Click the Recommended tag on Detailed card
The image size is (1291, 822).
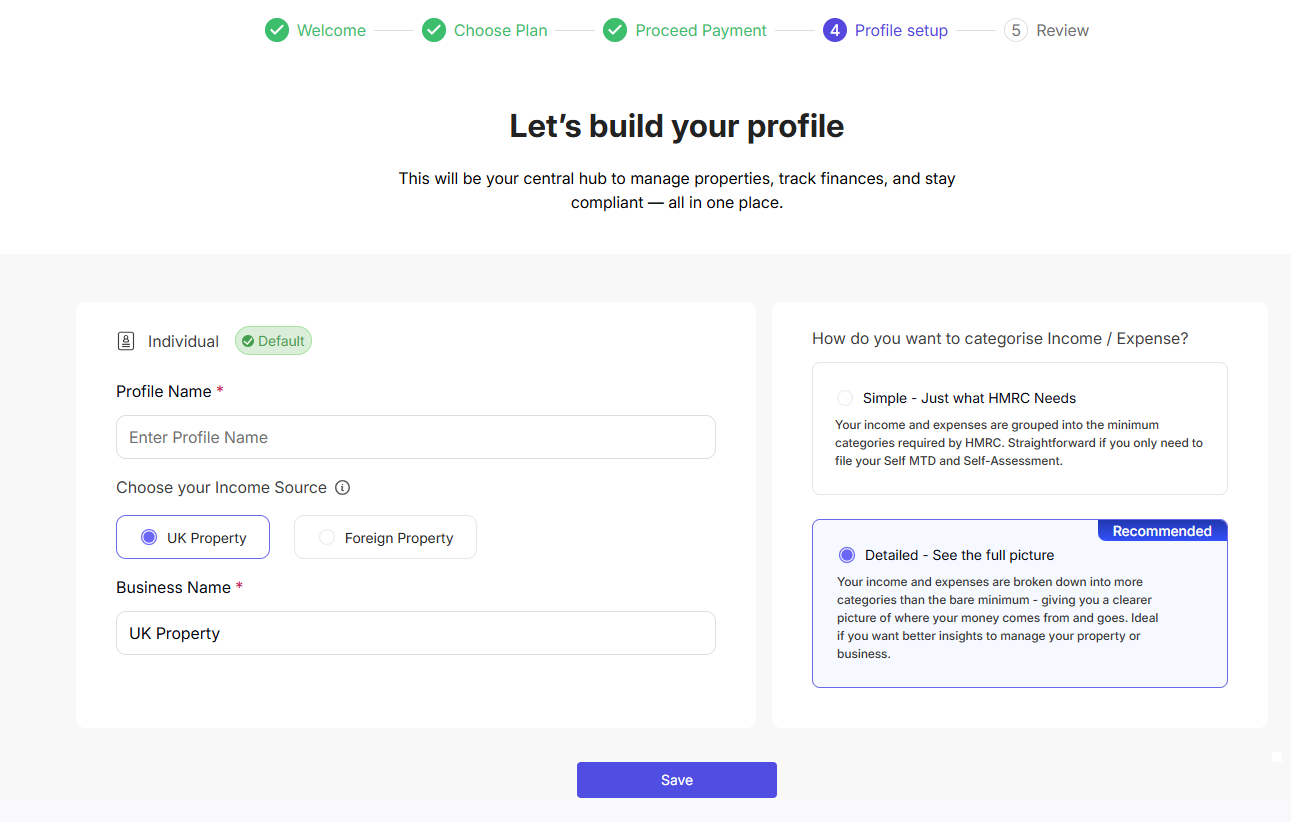click(x=1162, y=531)
